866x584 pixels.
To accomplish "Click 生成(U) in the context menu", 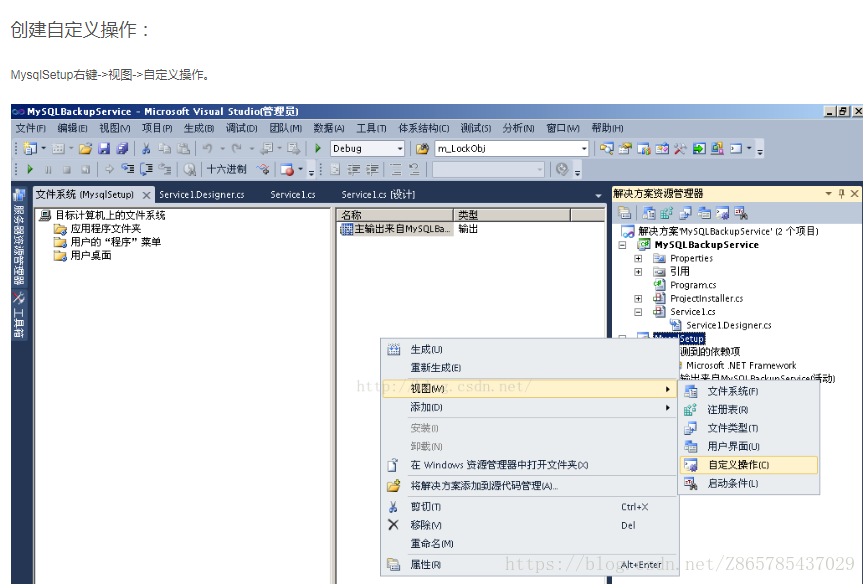I will [x=530, y=350].
